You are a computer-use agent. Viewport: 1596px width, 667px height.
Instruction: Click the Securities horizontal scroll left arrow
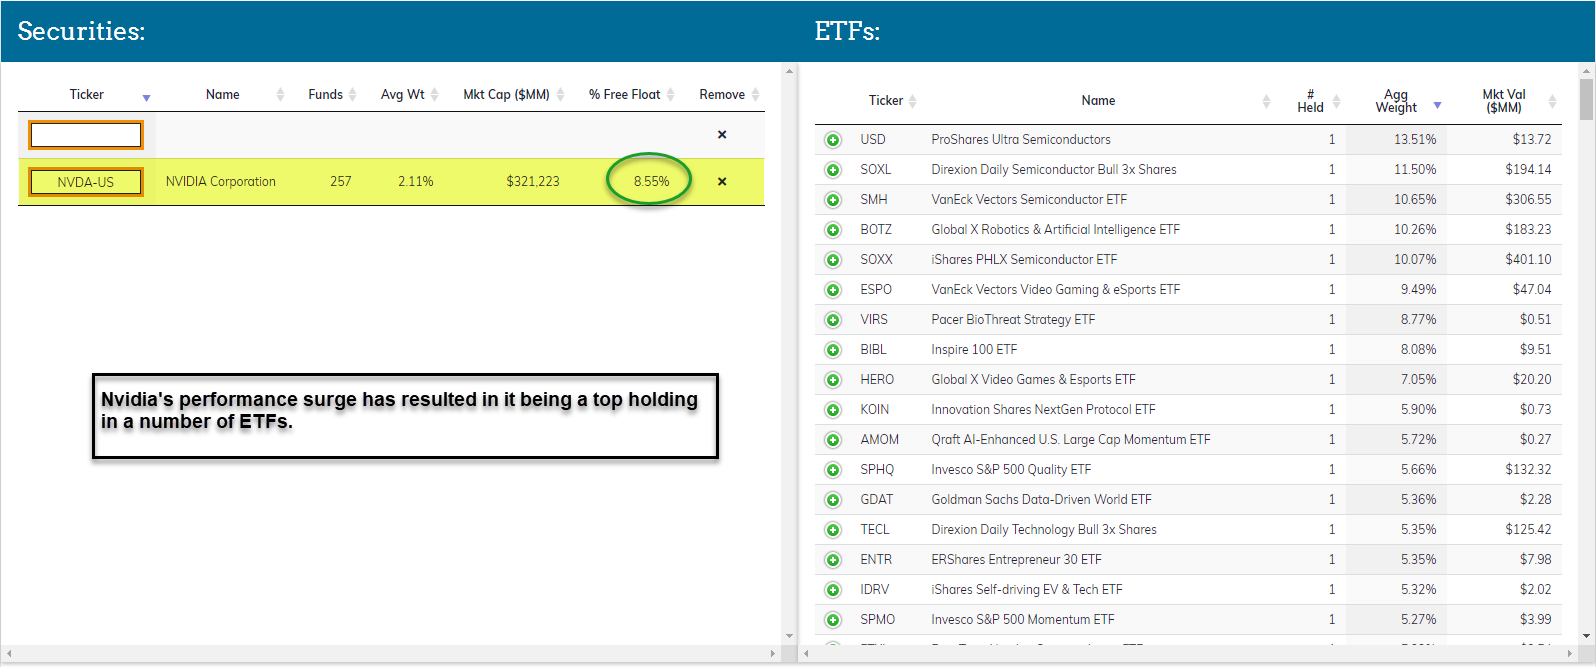[x=8, y=654]
